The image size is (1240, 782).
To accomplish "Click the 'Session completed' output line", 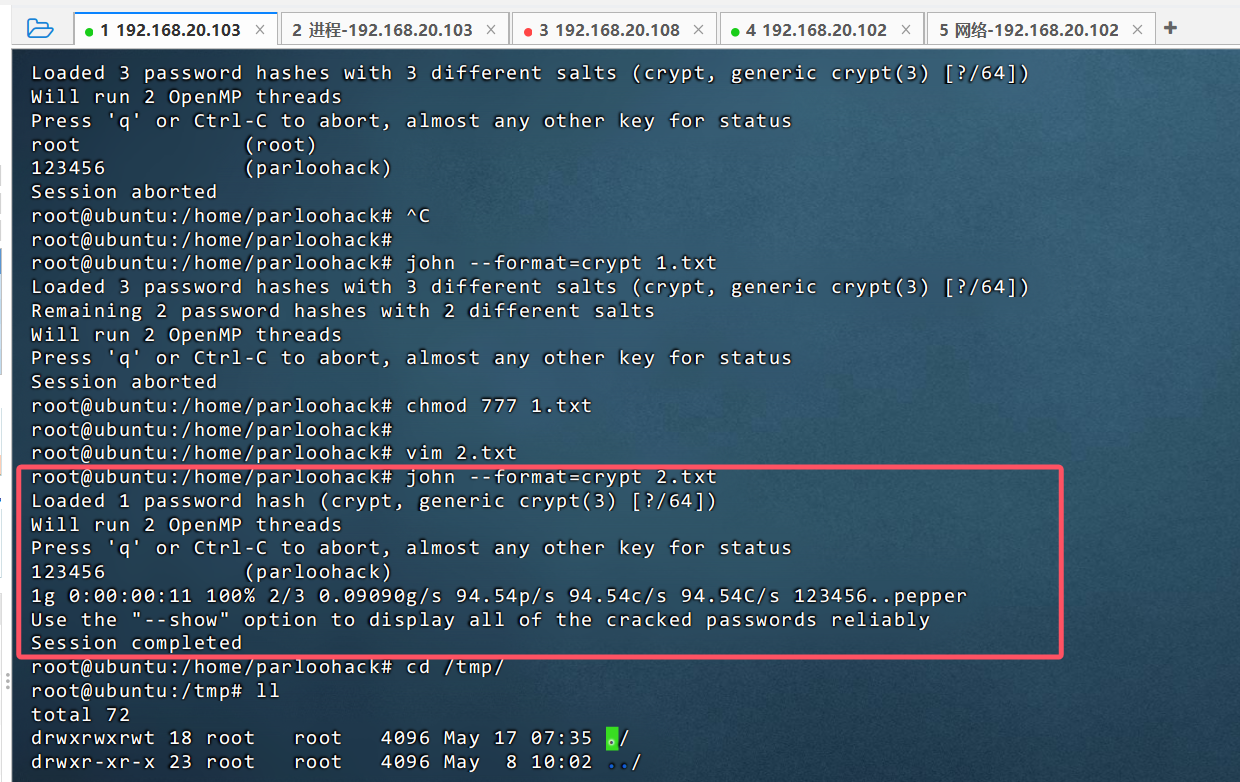I will click(136, 643).
